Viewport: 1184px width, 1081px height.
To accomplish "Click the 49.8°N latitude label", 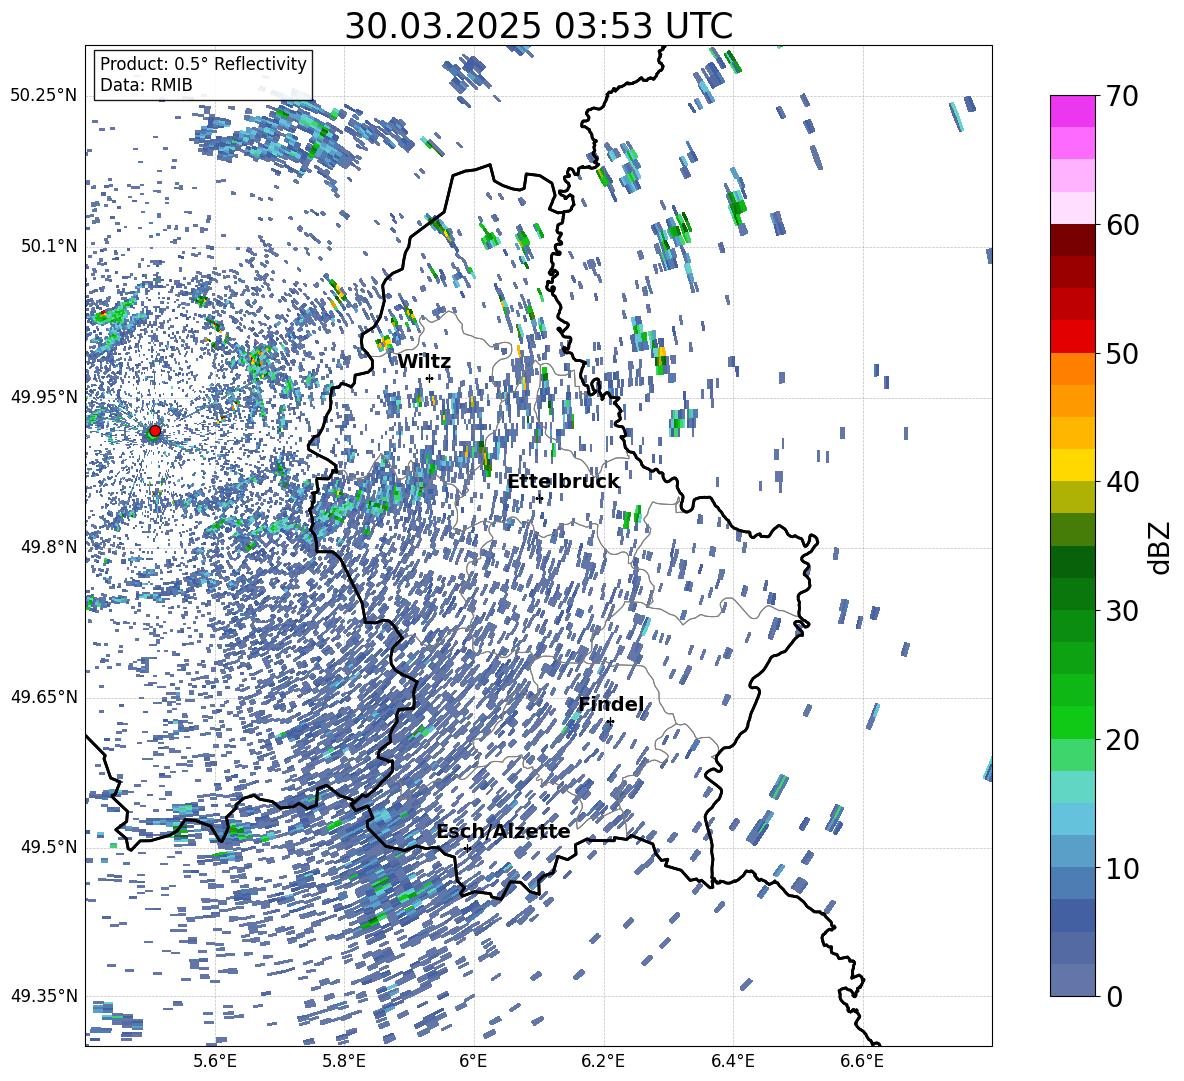I will click(x=48, y=547).
